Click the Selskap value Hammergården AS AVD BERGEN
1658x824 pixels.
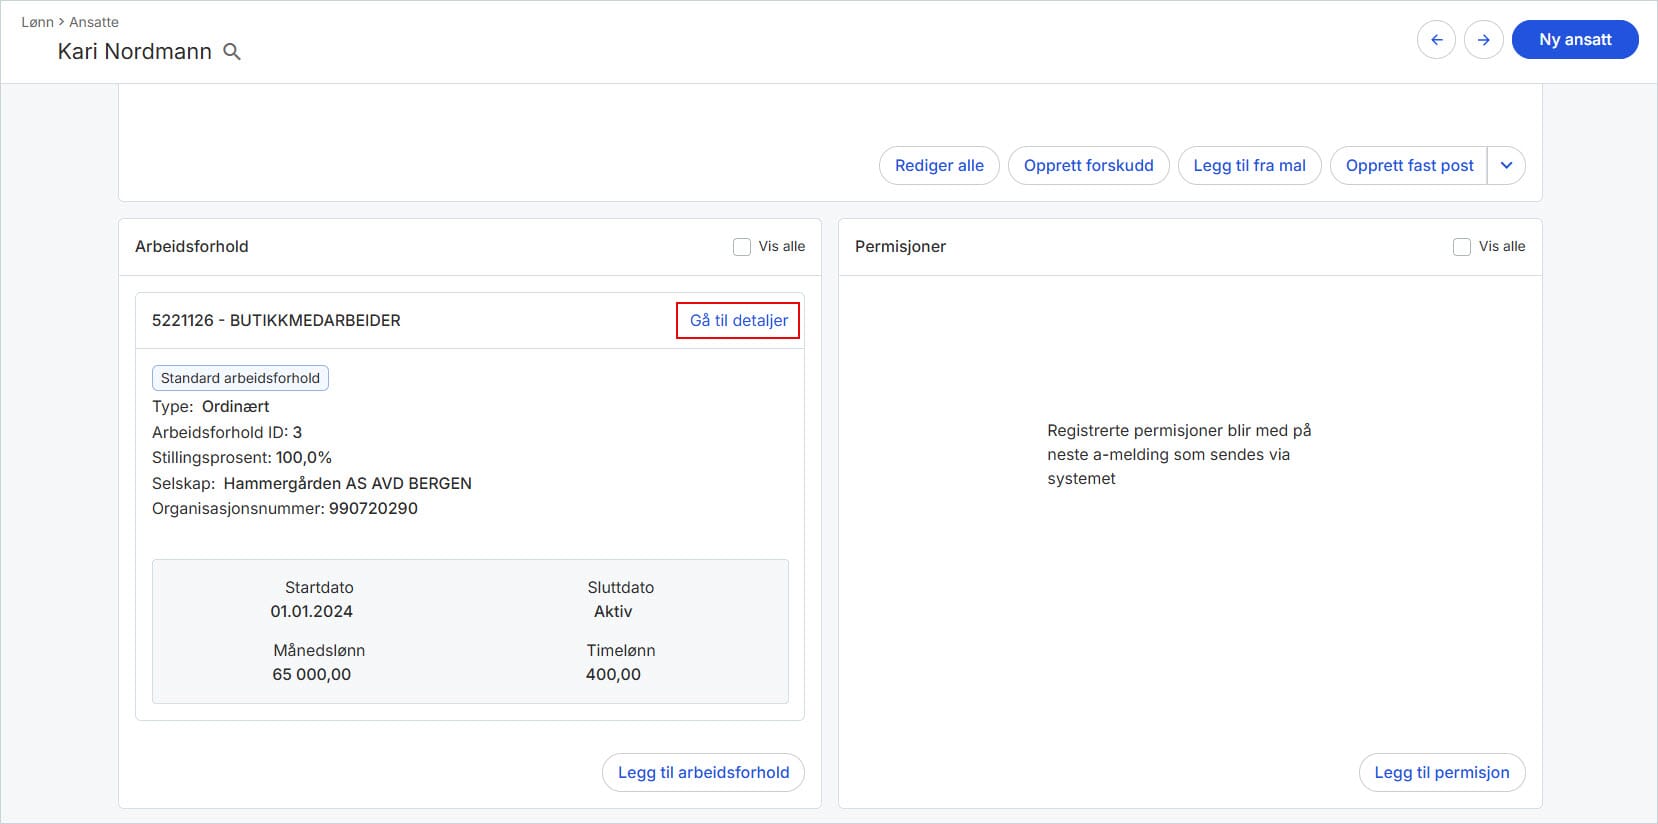coord(347,484)
